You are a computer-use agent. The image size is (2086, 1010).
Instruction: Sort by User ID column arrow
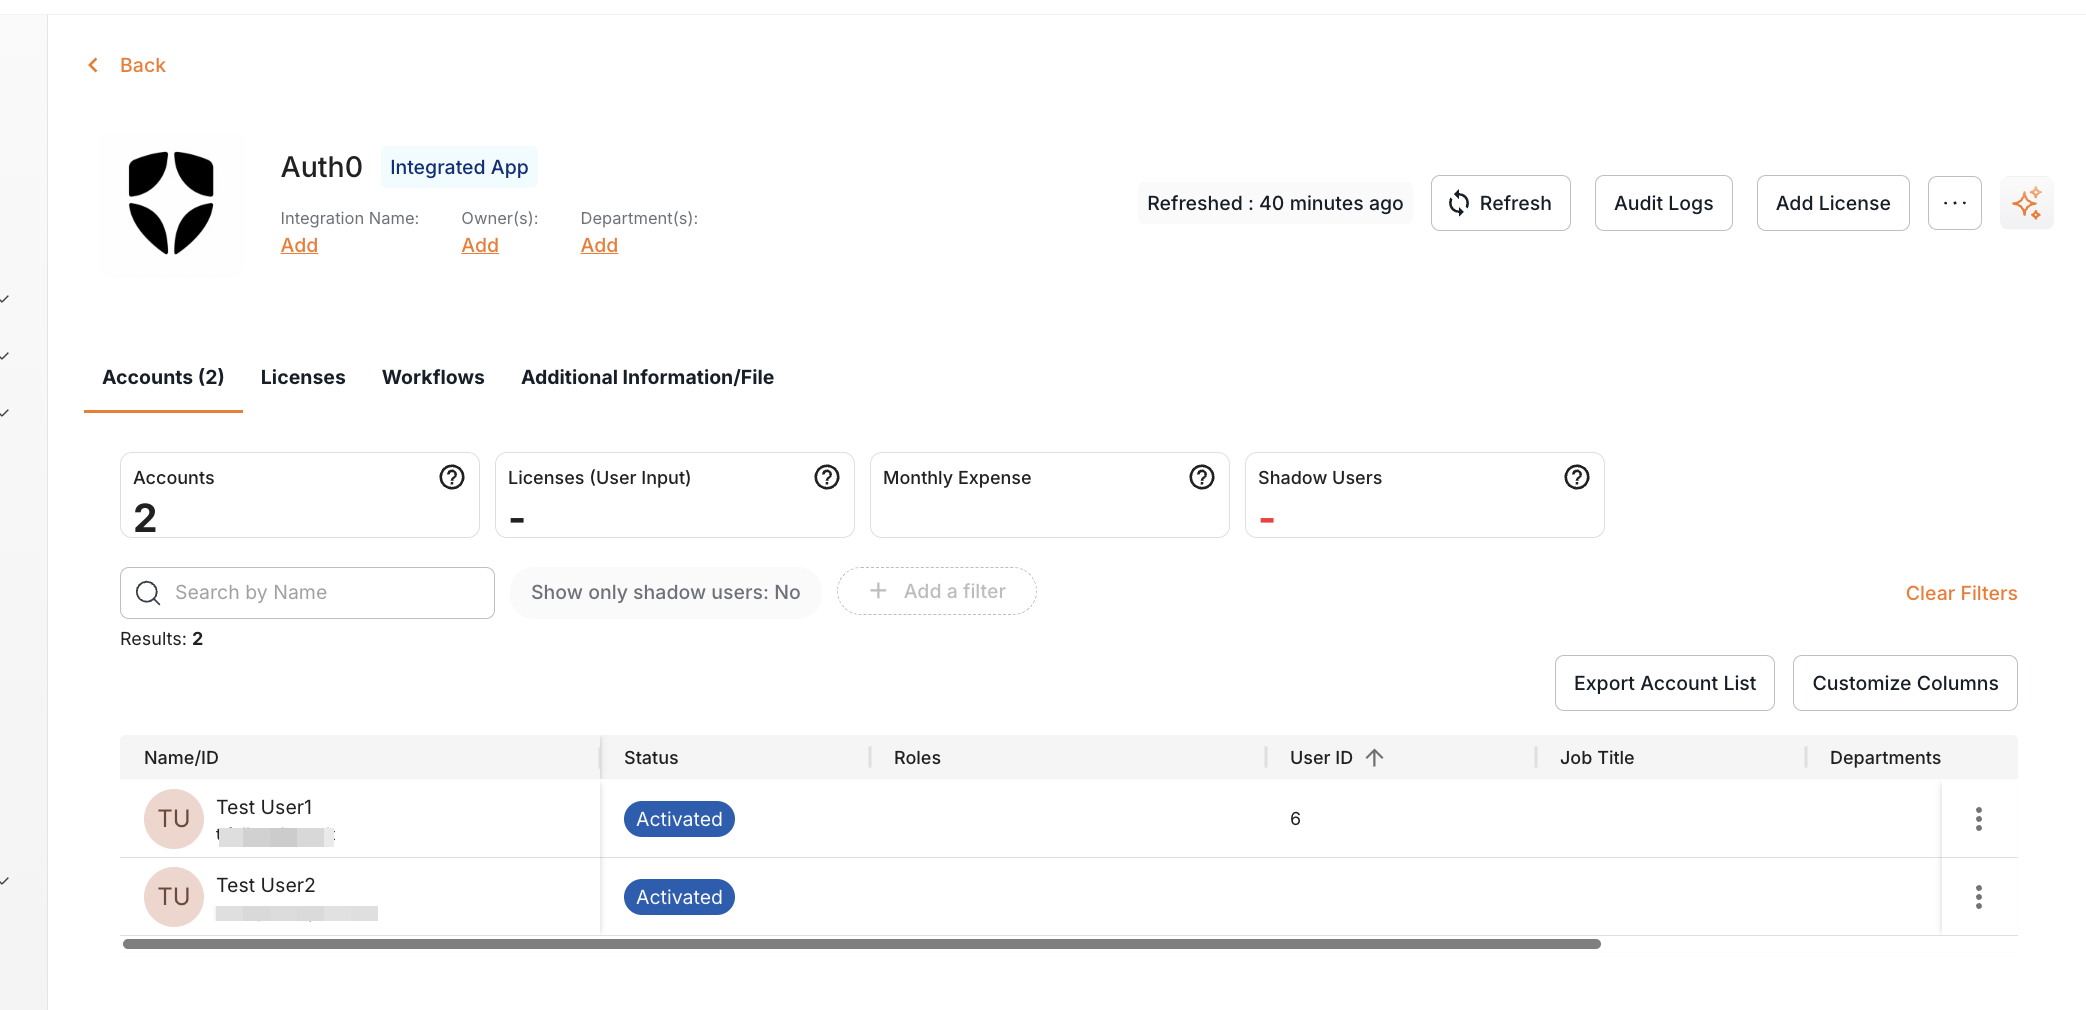pos(1375,758)
